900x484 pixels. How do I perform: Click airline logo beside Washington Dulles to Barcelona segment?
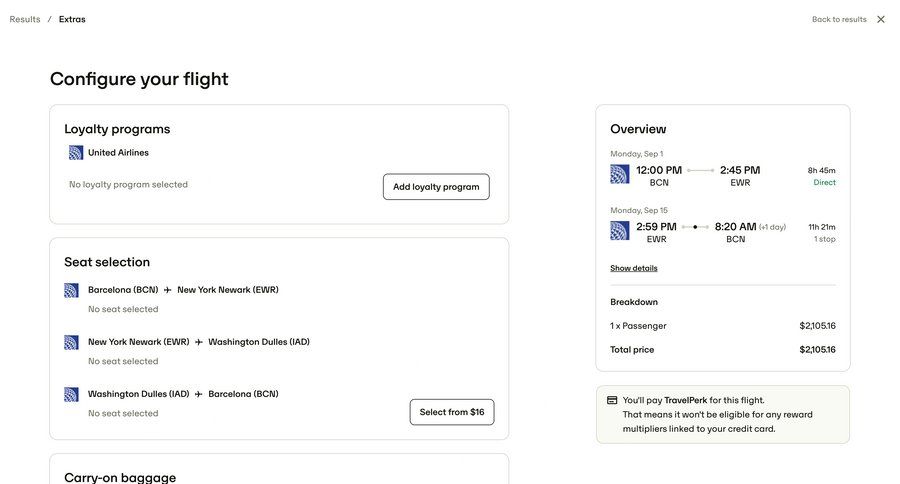click(x=71, y=394)
